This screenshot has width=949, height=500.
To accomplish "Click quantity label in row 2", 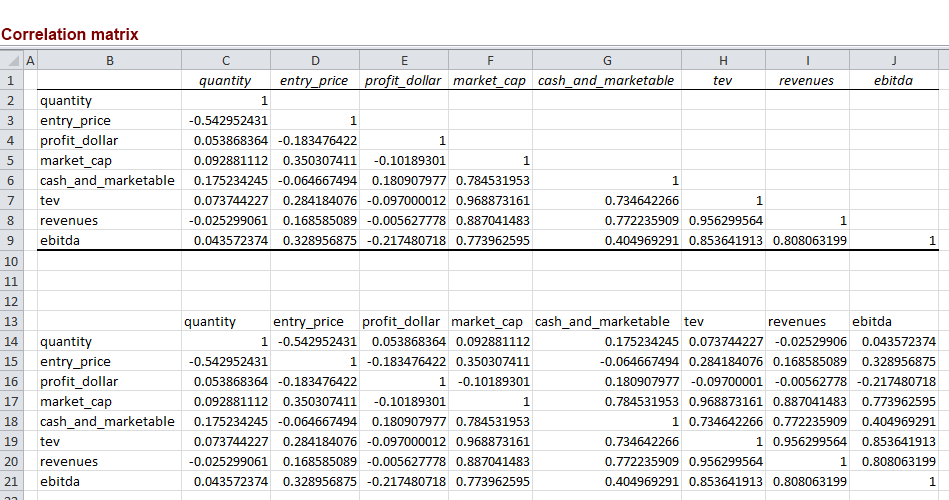I will [66, 100].
